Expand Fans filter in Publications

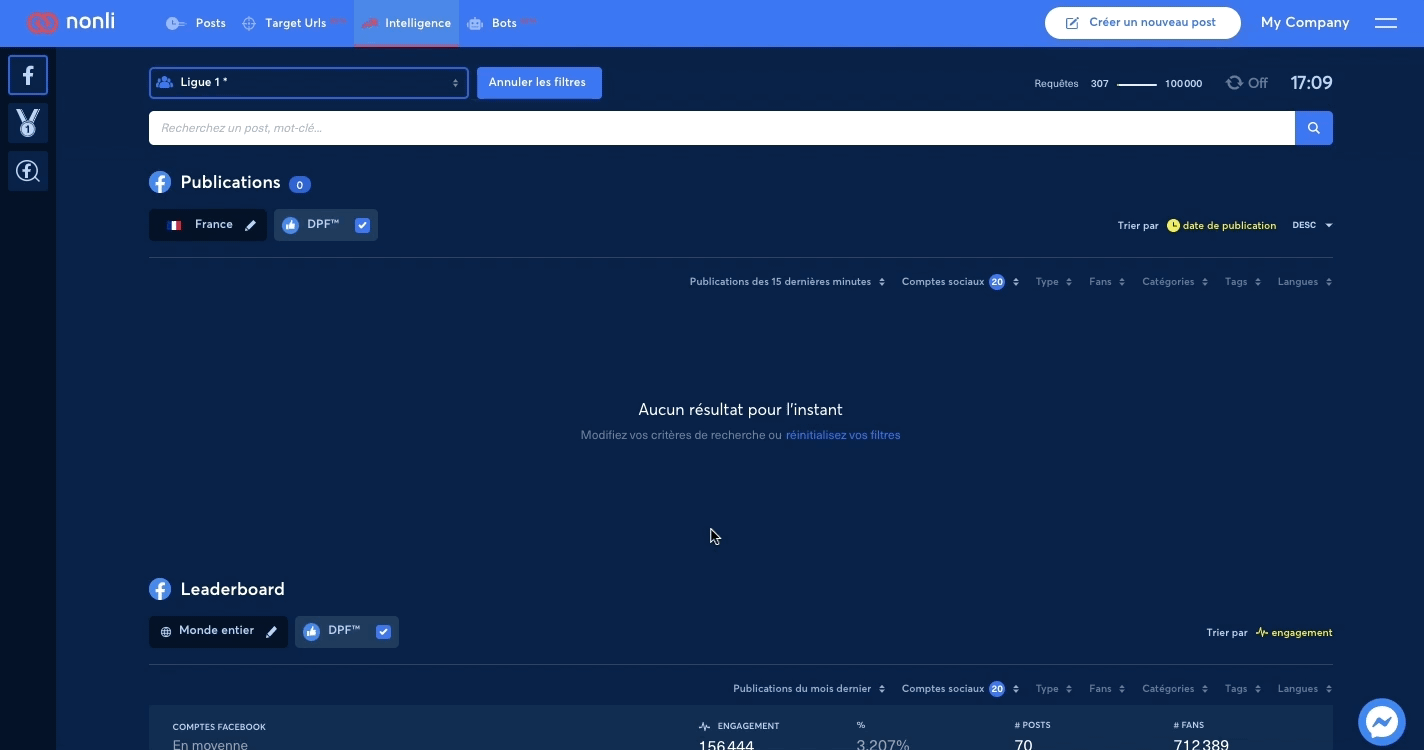(x=1106, y=282)
